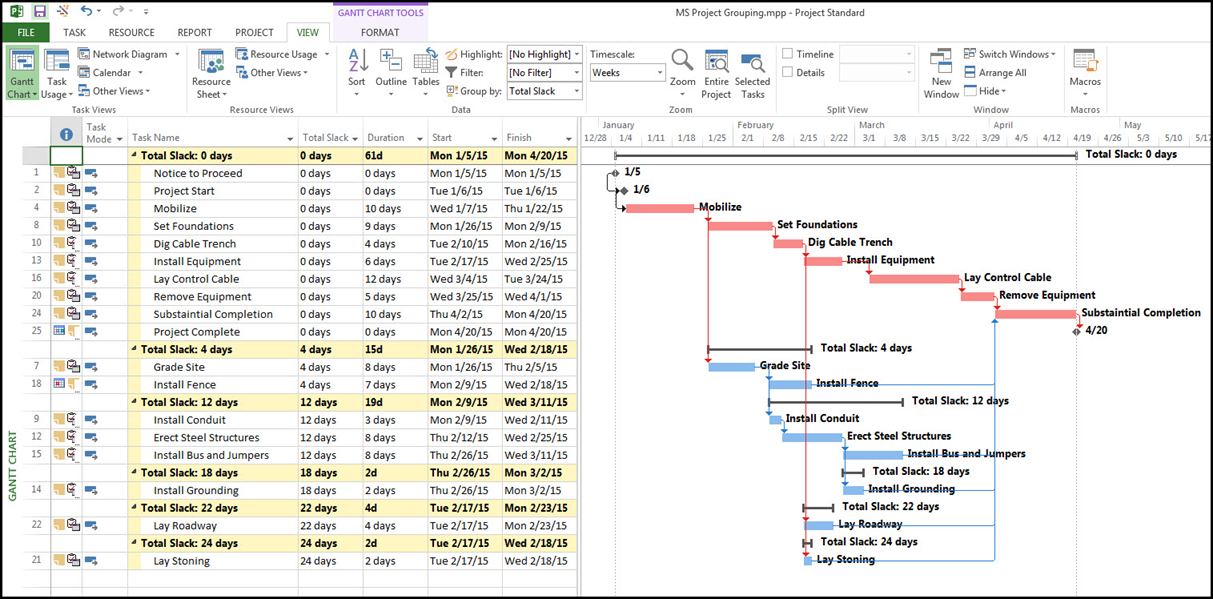Click the New Window icon
Image resolution: width=1213 pixels, height=599 pixels.
[941, 64]
